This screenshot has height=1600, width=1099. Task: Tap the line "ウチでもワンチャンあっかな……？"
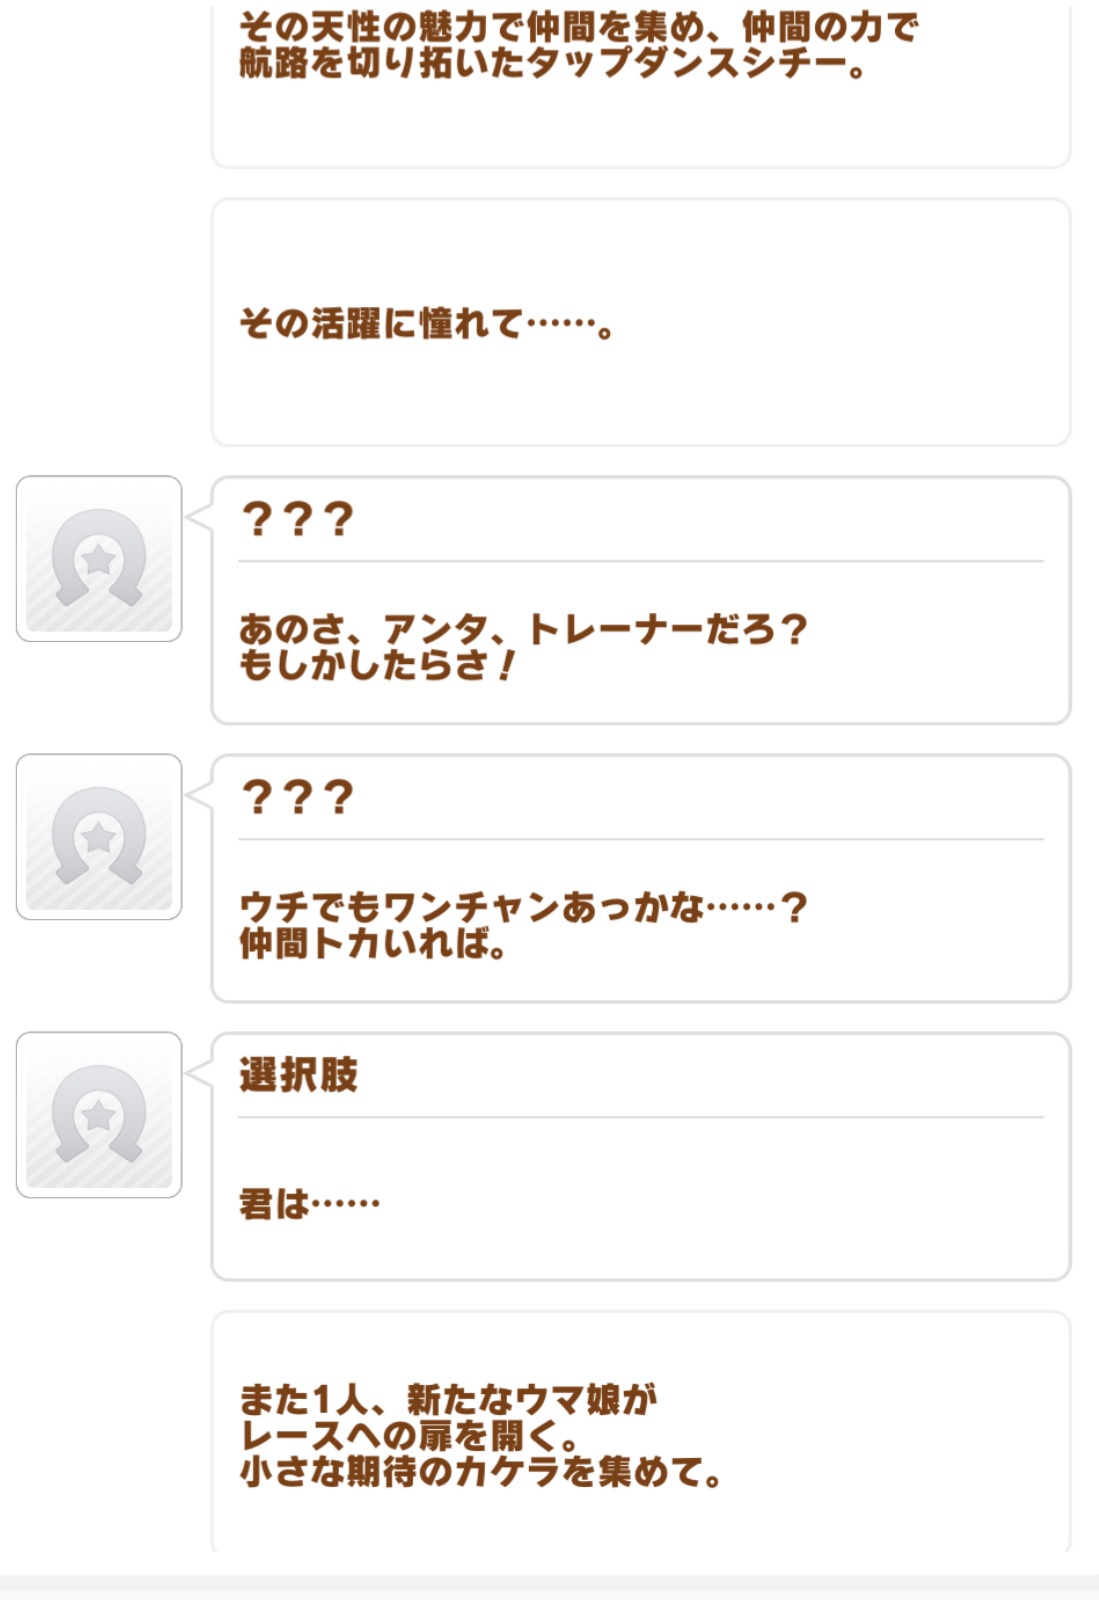pos(522,907)
